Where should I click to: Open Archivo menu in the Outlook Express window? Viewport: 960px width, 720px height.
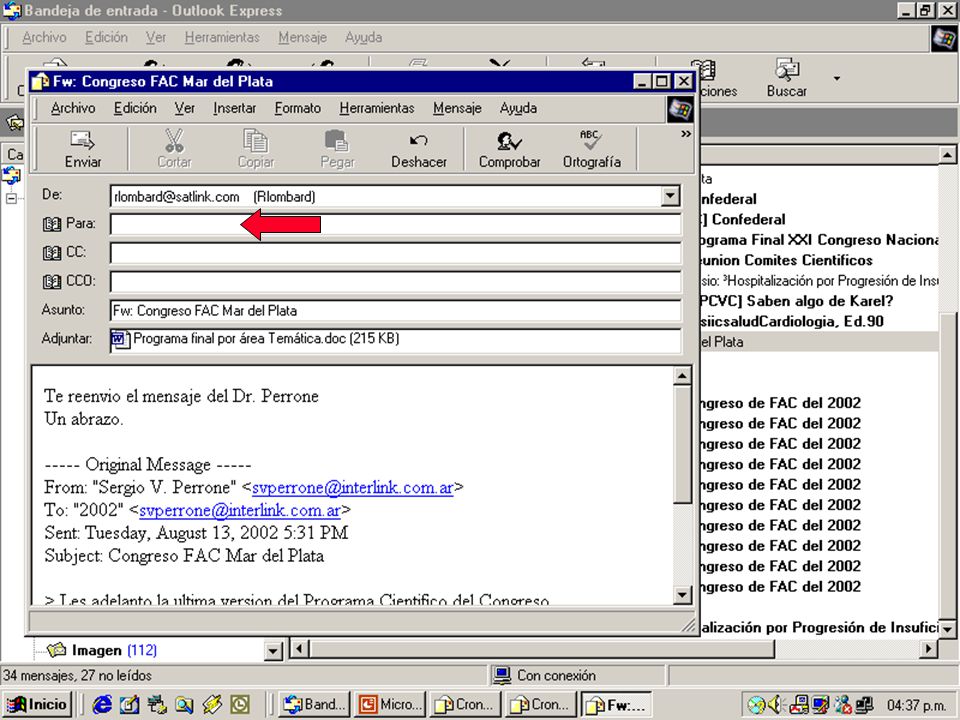point(44,37)
